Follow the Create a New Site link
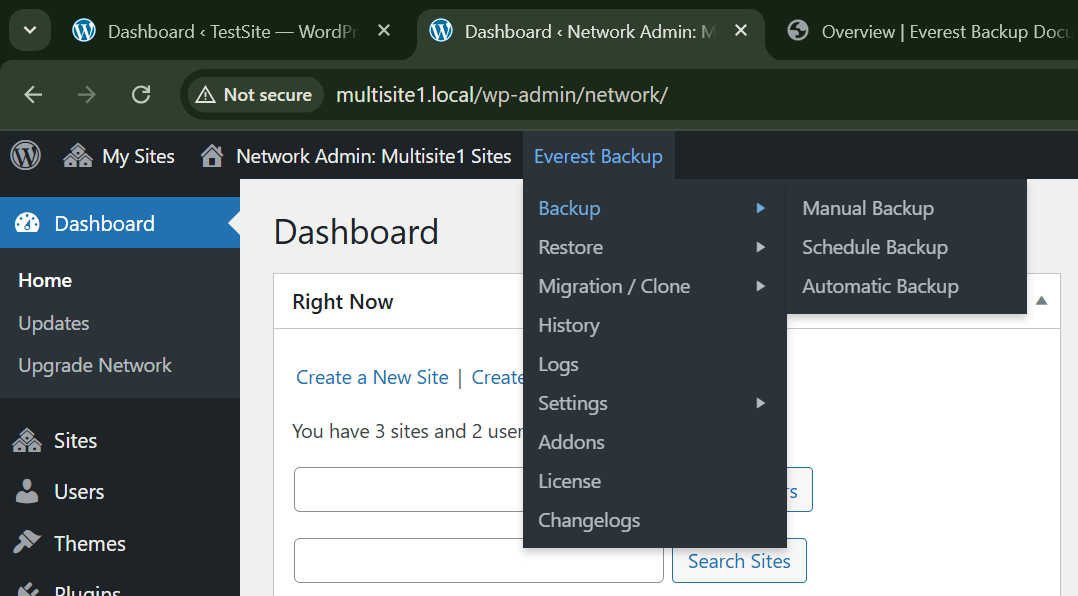Screen dimensions: 1078x596 (372, 377)
